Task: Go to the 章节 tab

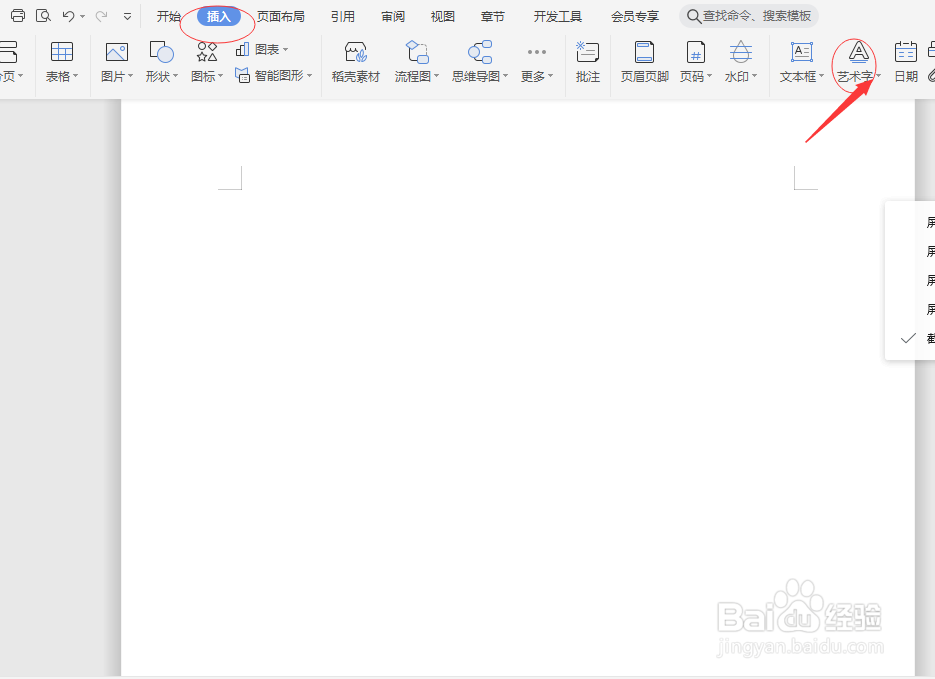Action: pos(493,17)
